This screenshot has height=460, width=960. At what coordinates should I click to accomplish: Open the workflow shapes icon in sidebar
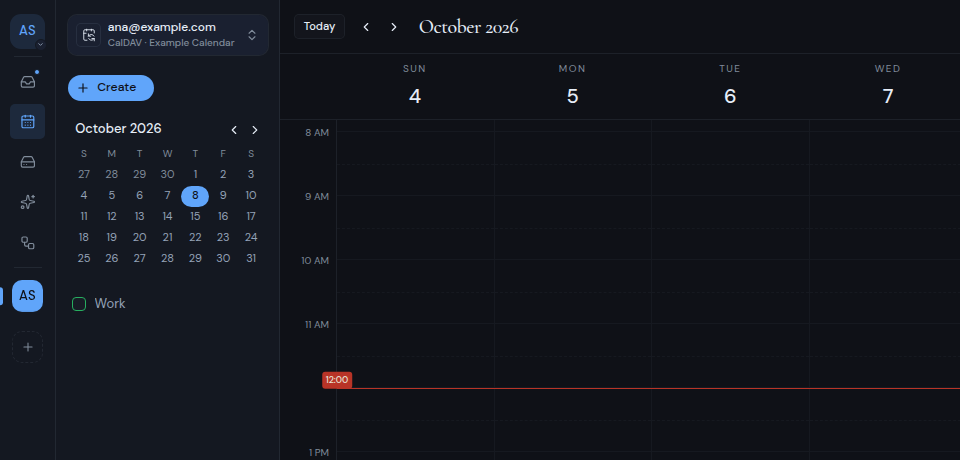coord(28,243)
